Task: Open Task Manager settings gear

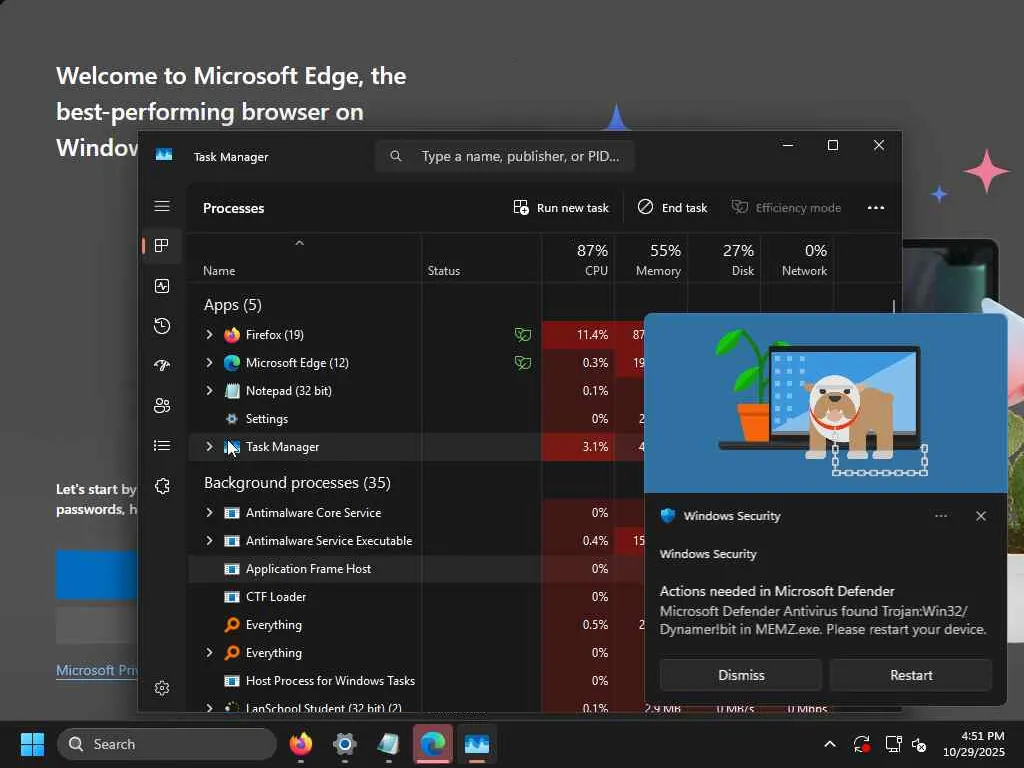Action: tap(162, 688)
